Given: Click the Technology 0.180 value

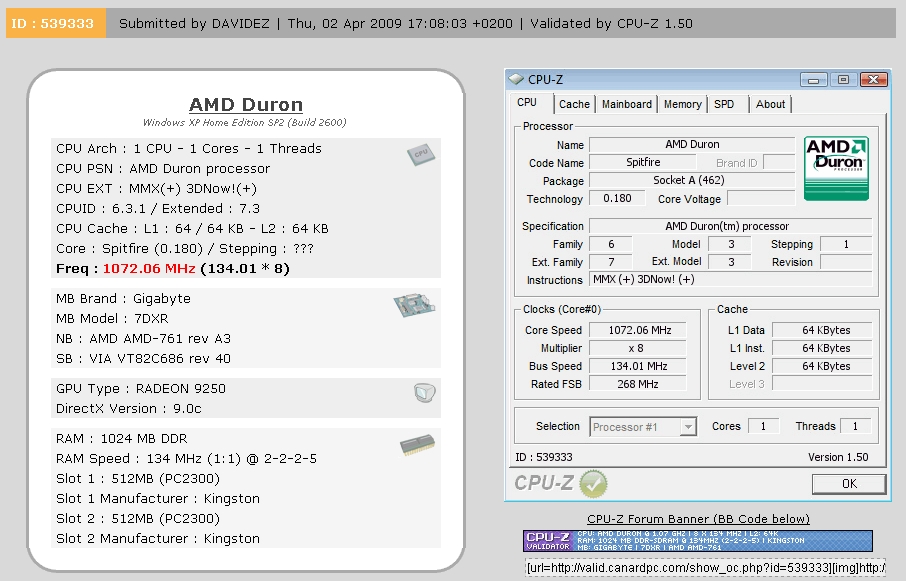Looking at the screenshot, I should (x=617, y=198).
